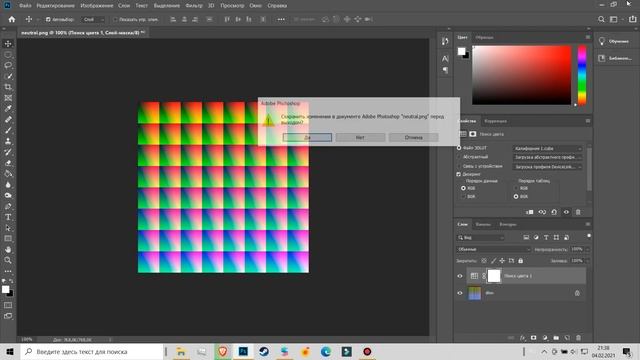The width and height of the screenshot is (640, 360).
Task: Create a new group folder icon
Action: point(556,338)
